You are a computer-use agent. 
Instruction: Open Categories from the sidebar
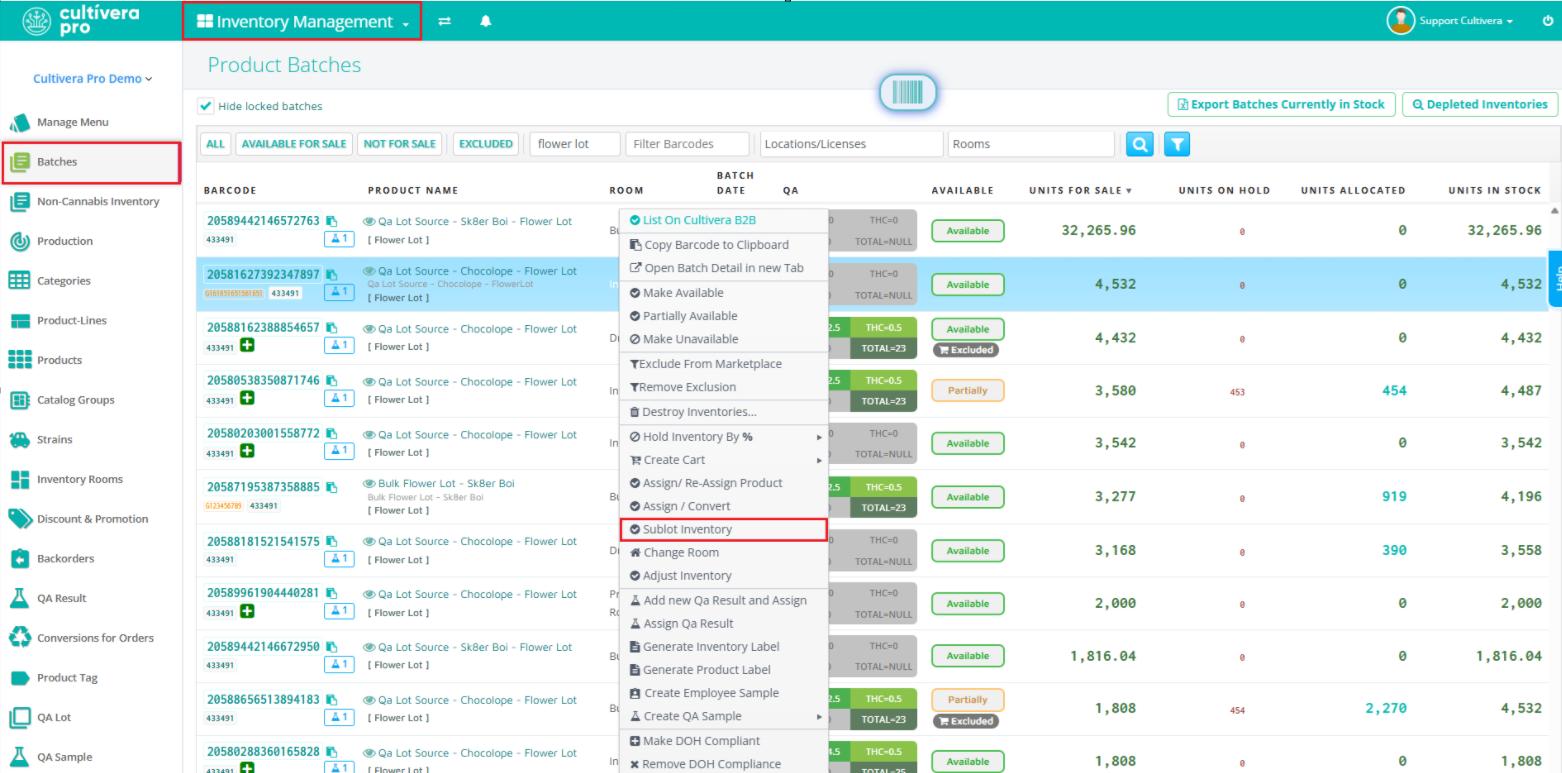coord(63,281)
